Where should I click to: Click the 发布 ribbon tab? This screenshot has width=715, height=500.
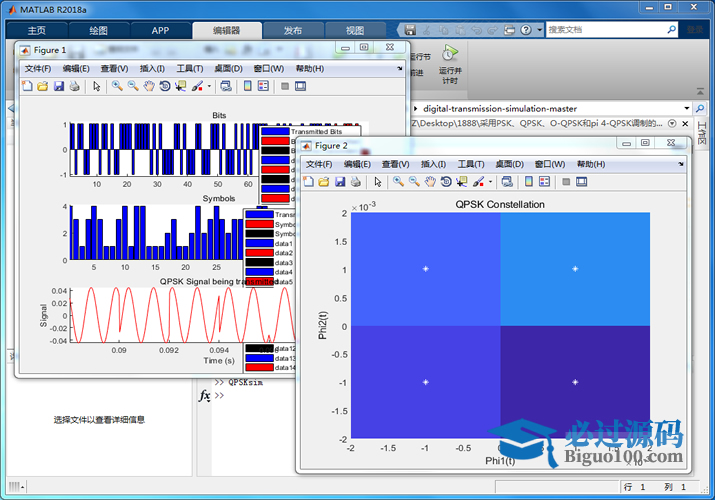coord(293,30)
